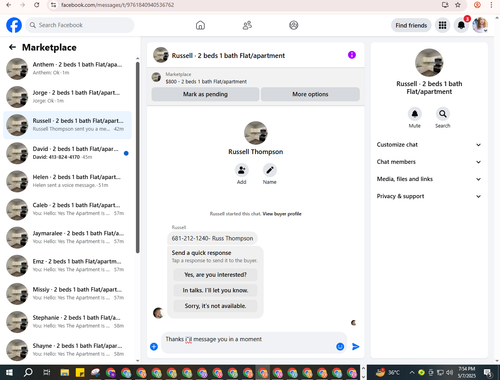Open $800 Marketplace listing banner
The image size is (500, 380).
coord(255,78)
